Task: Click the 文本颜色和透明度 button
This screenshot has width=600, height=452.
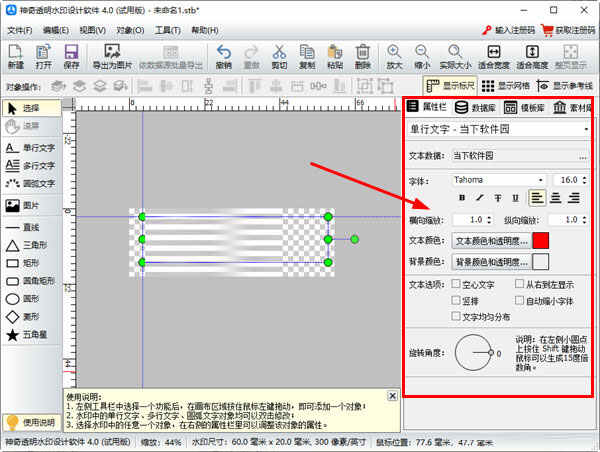Action: point(490,241)
